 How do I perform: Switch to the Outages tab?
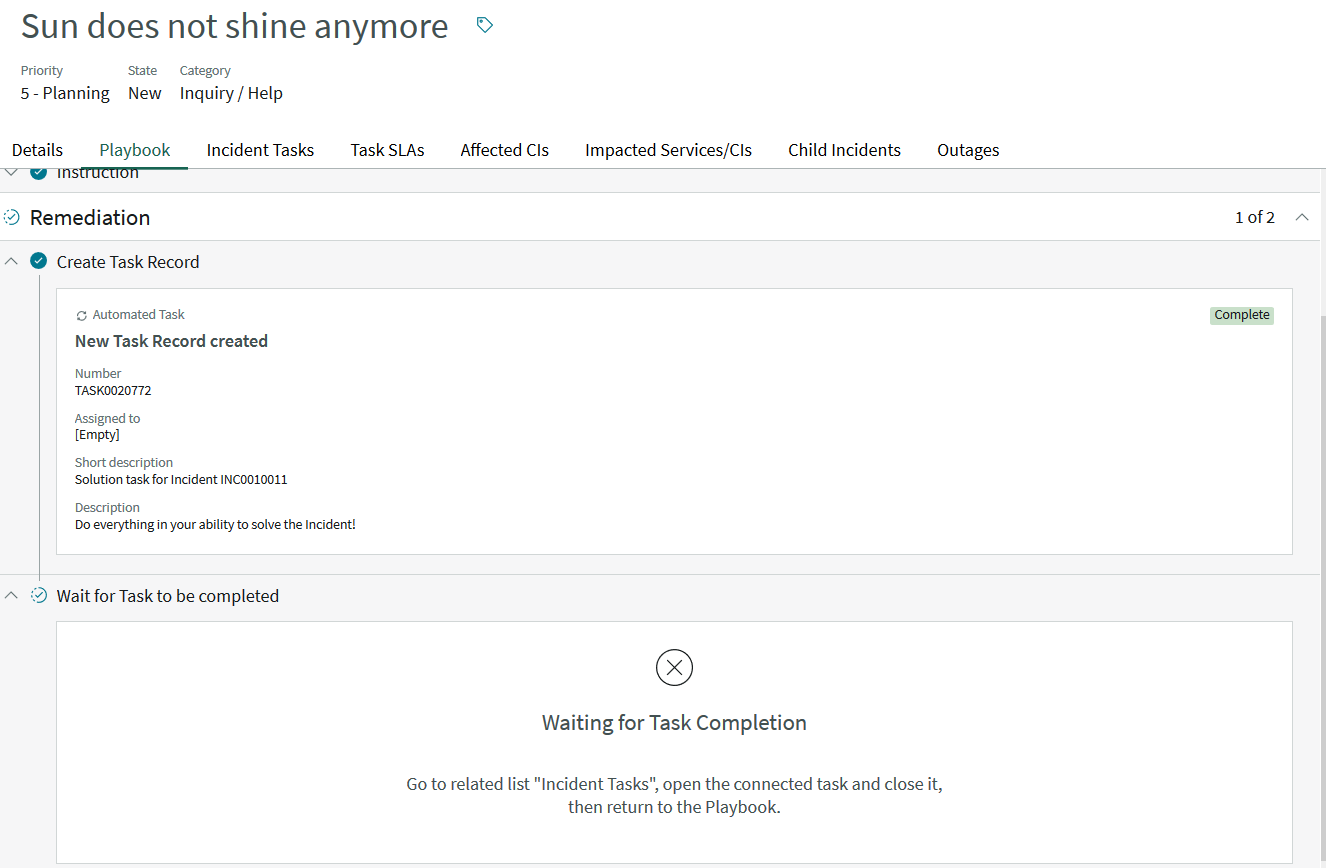967,150
